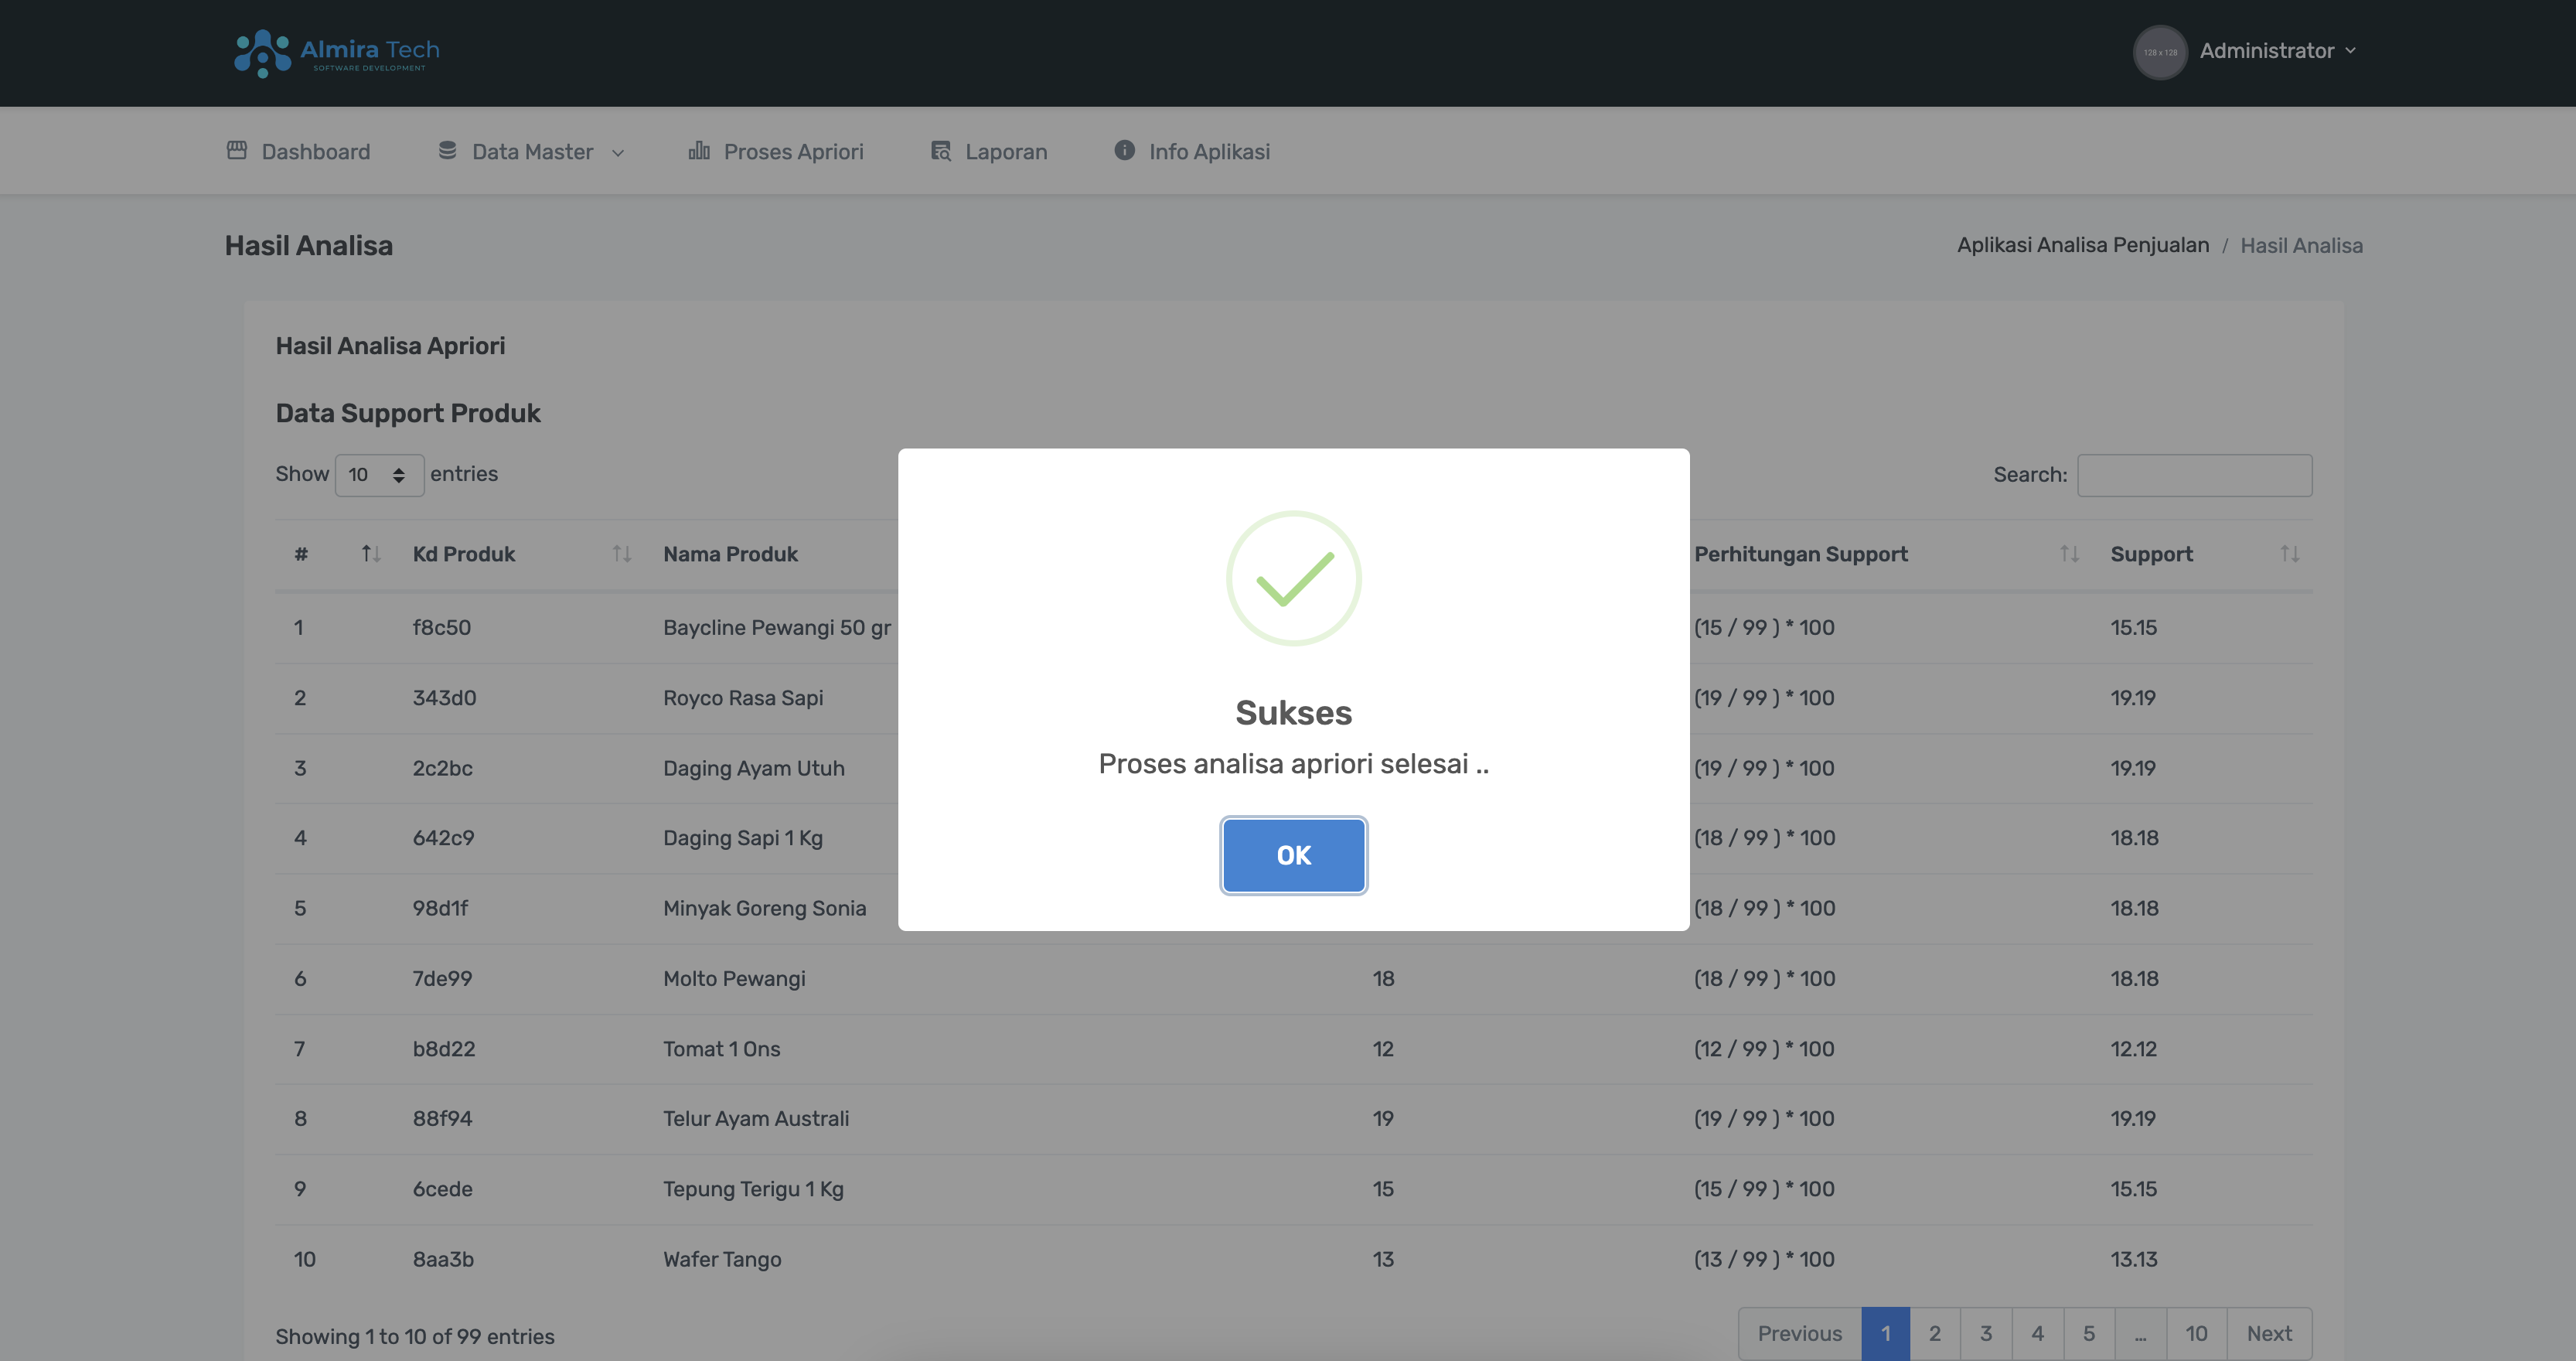This screenshot has width=2576, height=1361.
Task: Click the Tepung Terigu 1 Kg cell
Action: pos(753,1189)
